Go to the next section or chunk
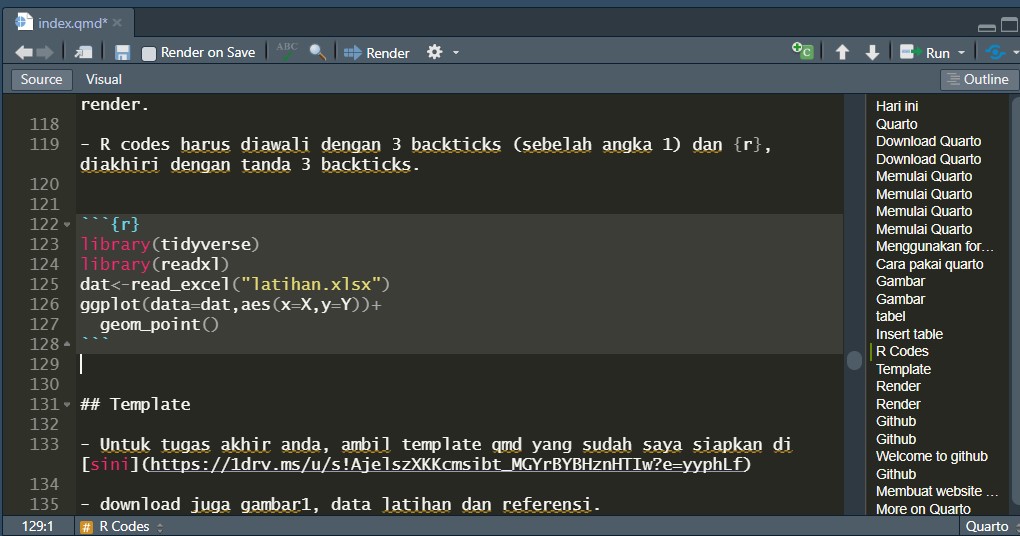 pos(872,52)
